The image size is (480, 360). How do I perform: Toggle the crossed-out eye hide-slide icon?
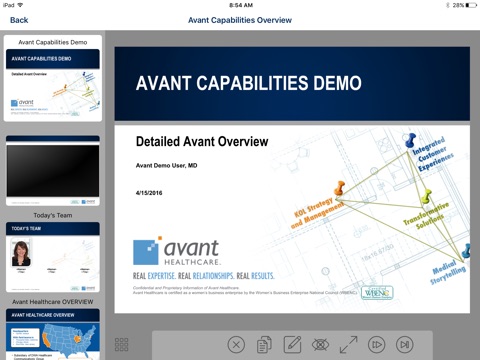(320, 344)
